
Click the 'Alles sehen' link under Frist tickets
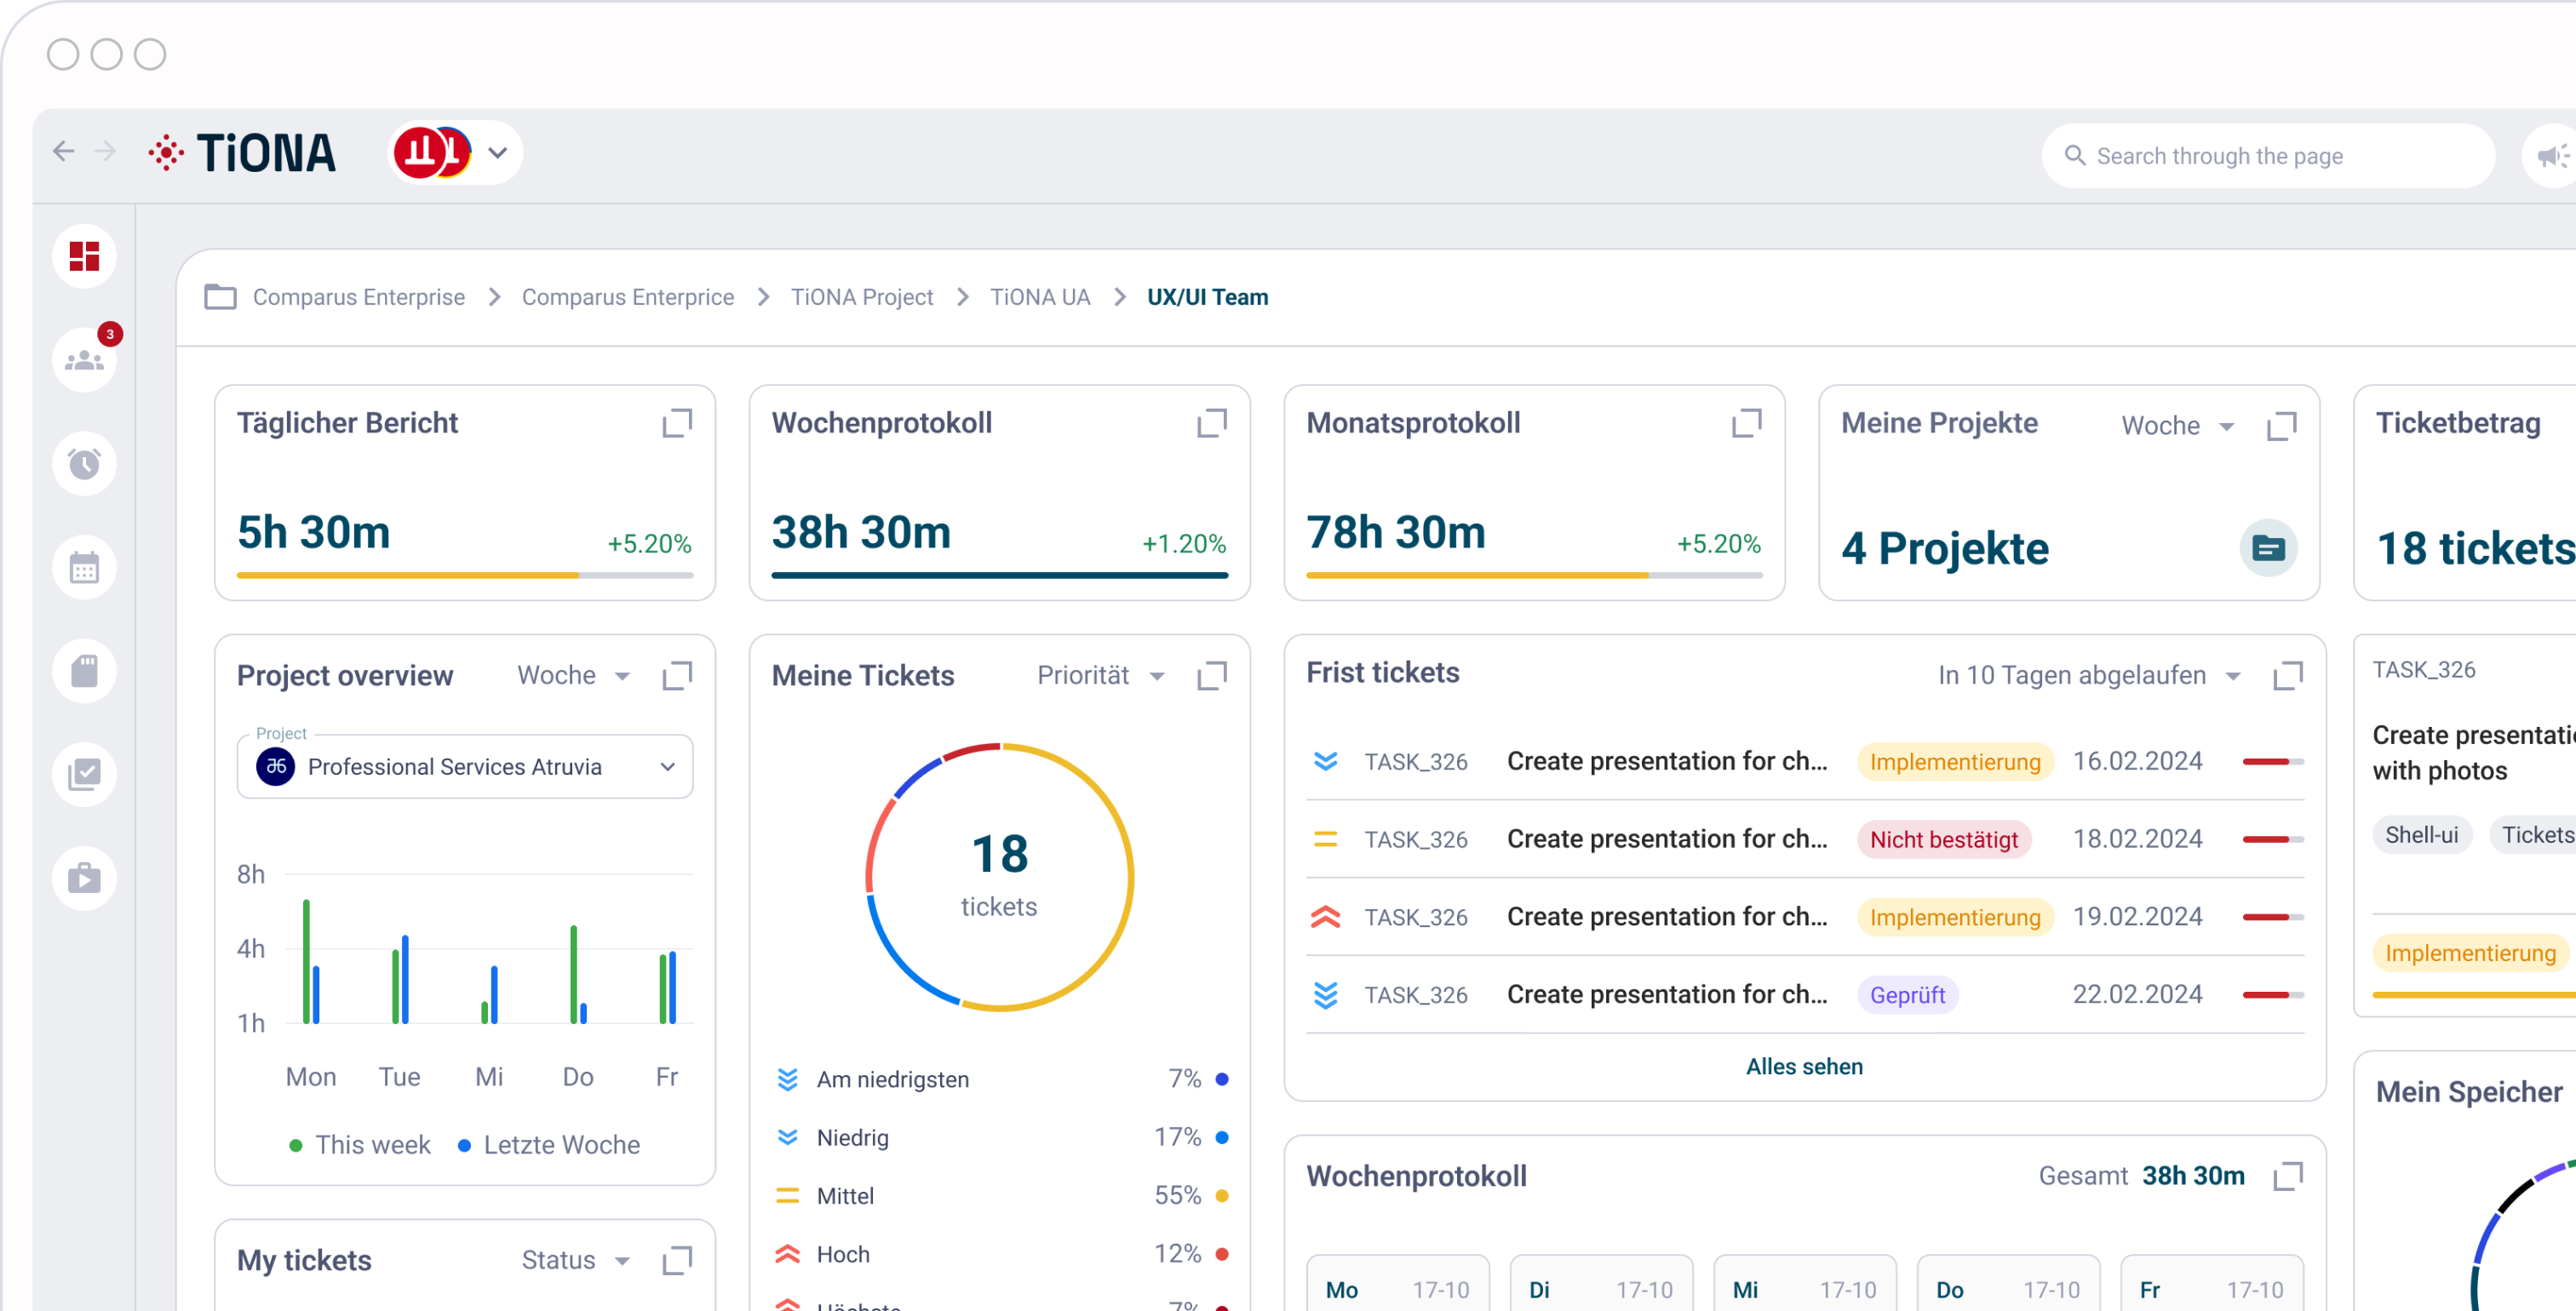click(1805, 1066)
